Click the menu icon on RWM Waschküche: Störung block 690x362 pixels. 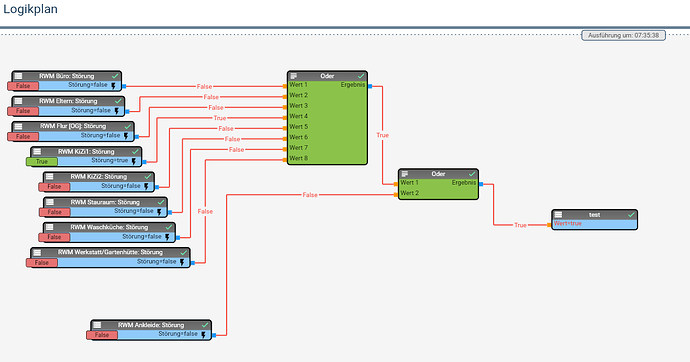pyautogui.click(x=50, y=227)
